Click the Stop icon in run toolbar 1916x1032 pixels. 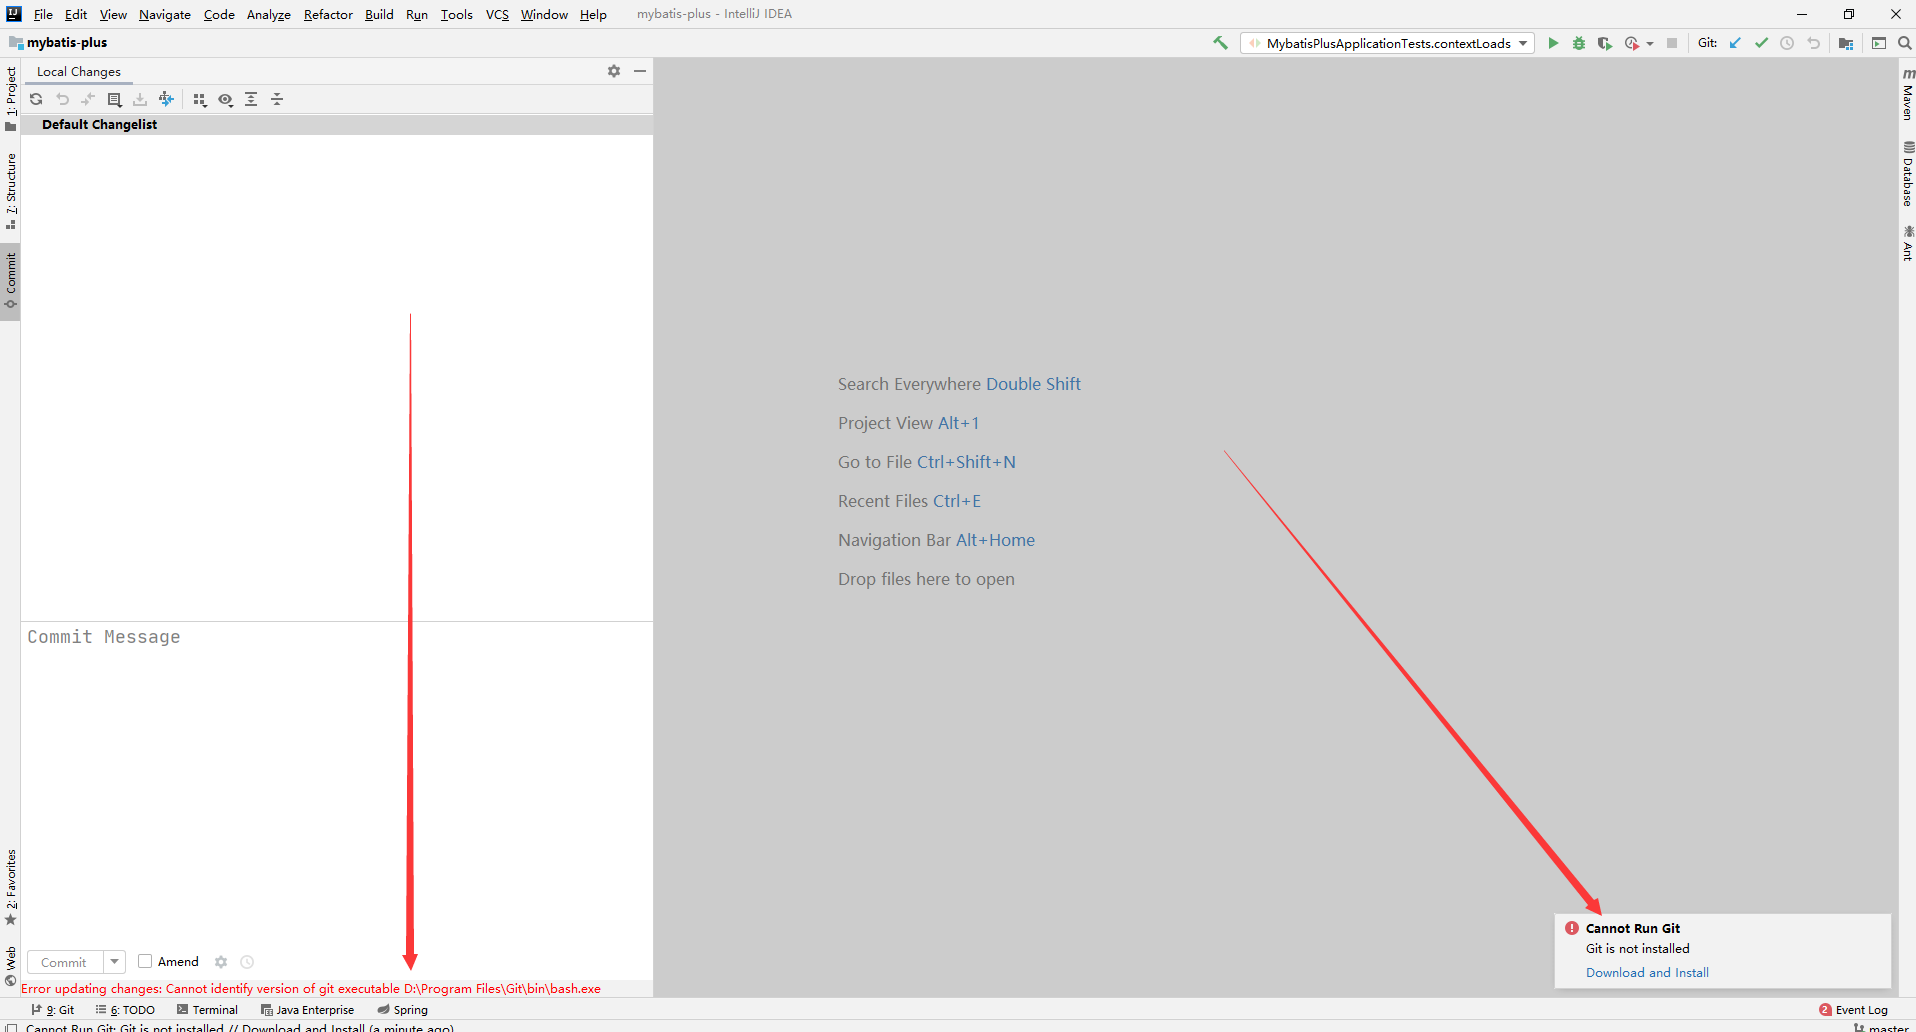1672,43
